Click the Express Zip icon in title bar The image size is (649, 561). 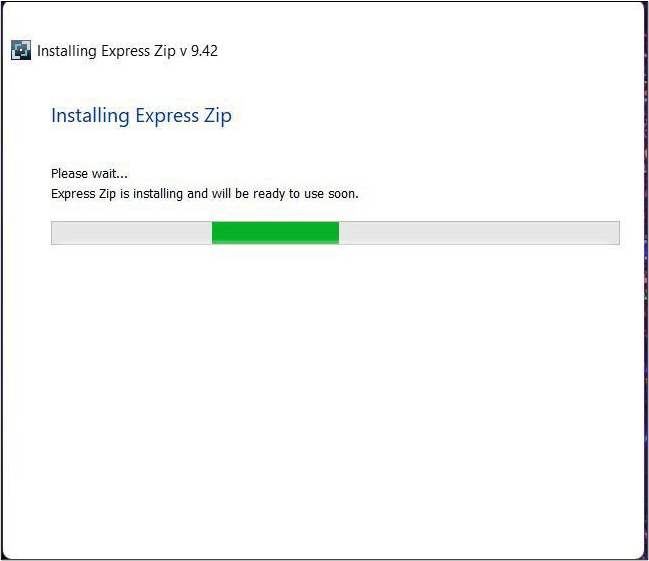(x=21, y=50)
